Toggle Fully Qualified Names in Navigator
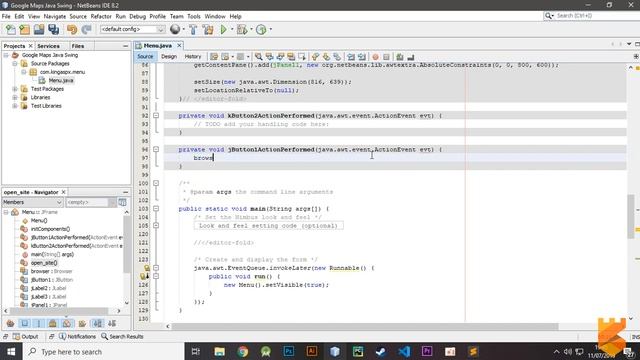 pyautogui.click(x=82, y=323)
